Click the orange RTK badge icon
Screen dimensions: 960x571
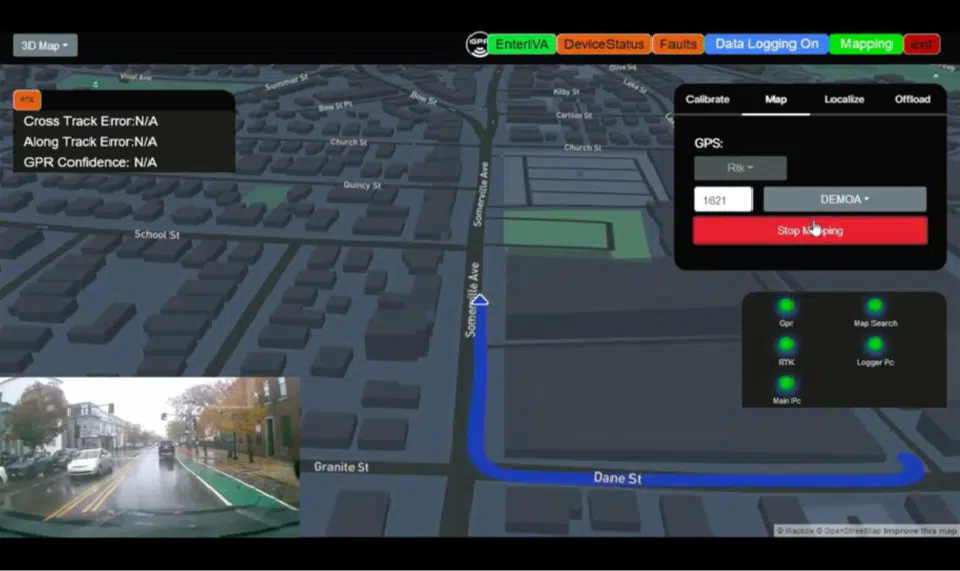click(27, 99)
